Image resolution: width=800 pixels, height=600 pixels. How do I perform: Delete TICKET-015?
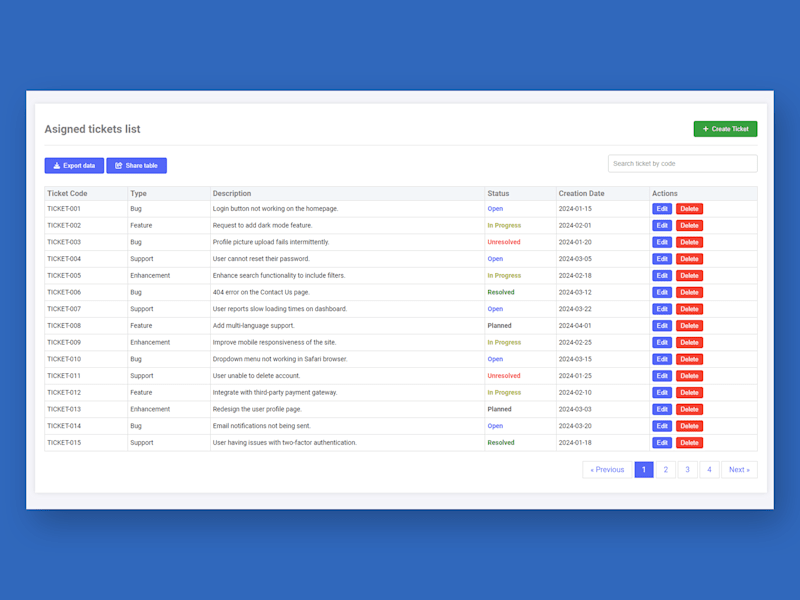point(689,443)
